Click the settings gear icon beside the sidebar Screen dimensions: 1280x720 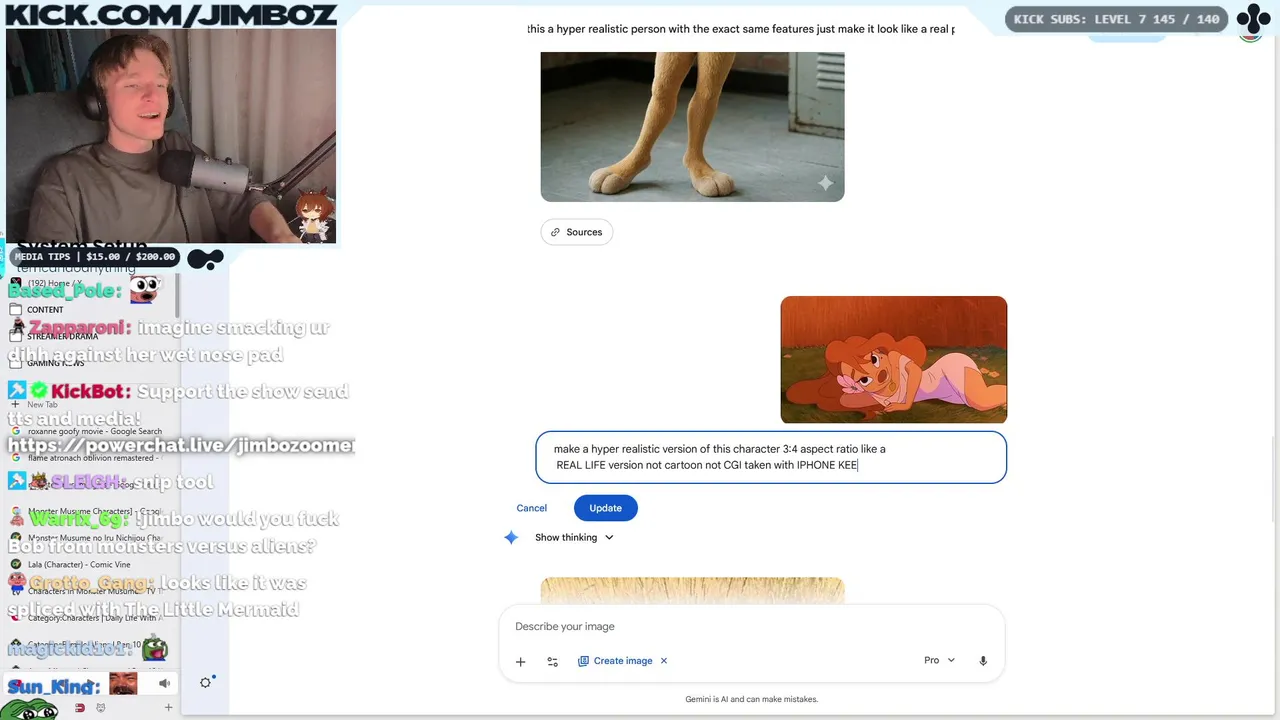coord(205,683)
